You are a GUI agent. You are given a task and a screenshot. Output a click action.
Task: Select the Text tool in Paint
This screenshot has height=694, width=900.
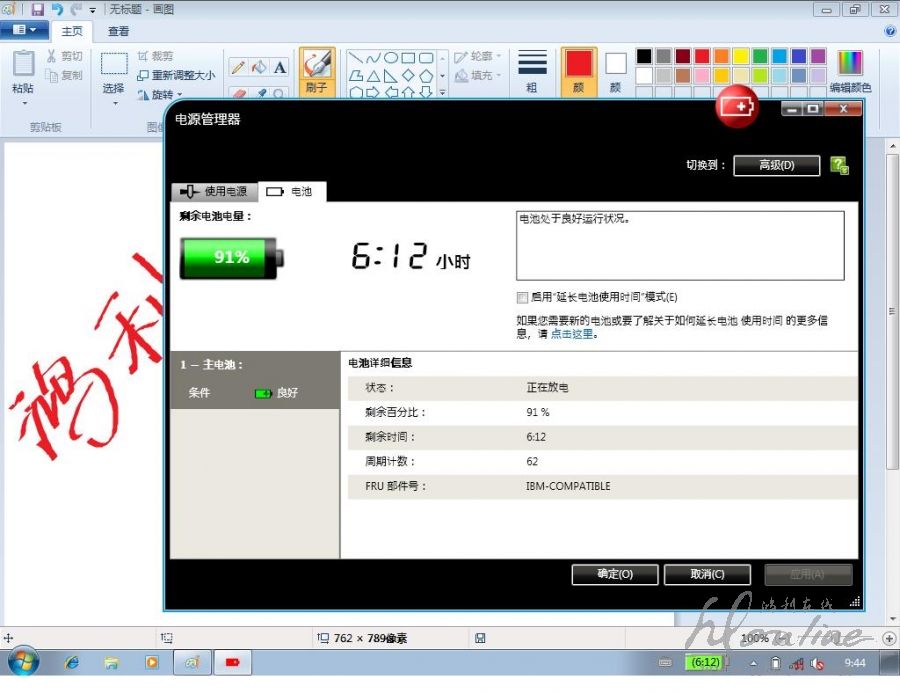pyautogui.click(x=280, y=67)
